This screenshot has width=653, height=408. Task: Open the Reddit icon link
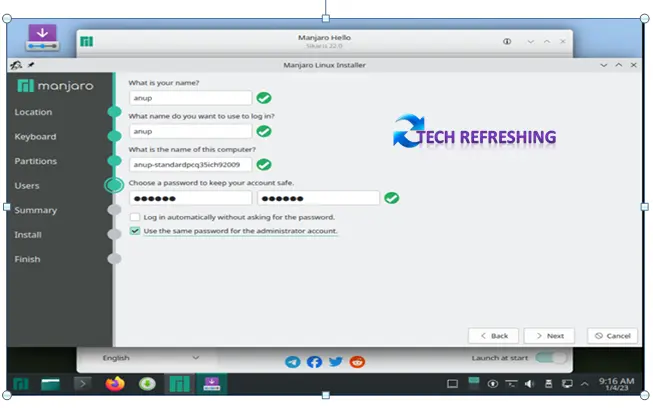(358, 361)
